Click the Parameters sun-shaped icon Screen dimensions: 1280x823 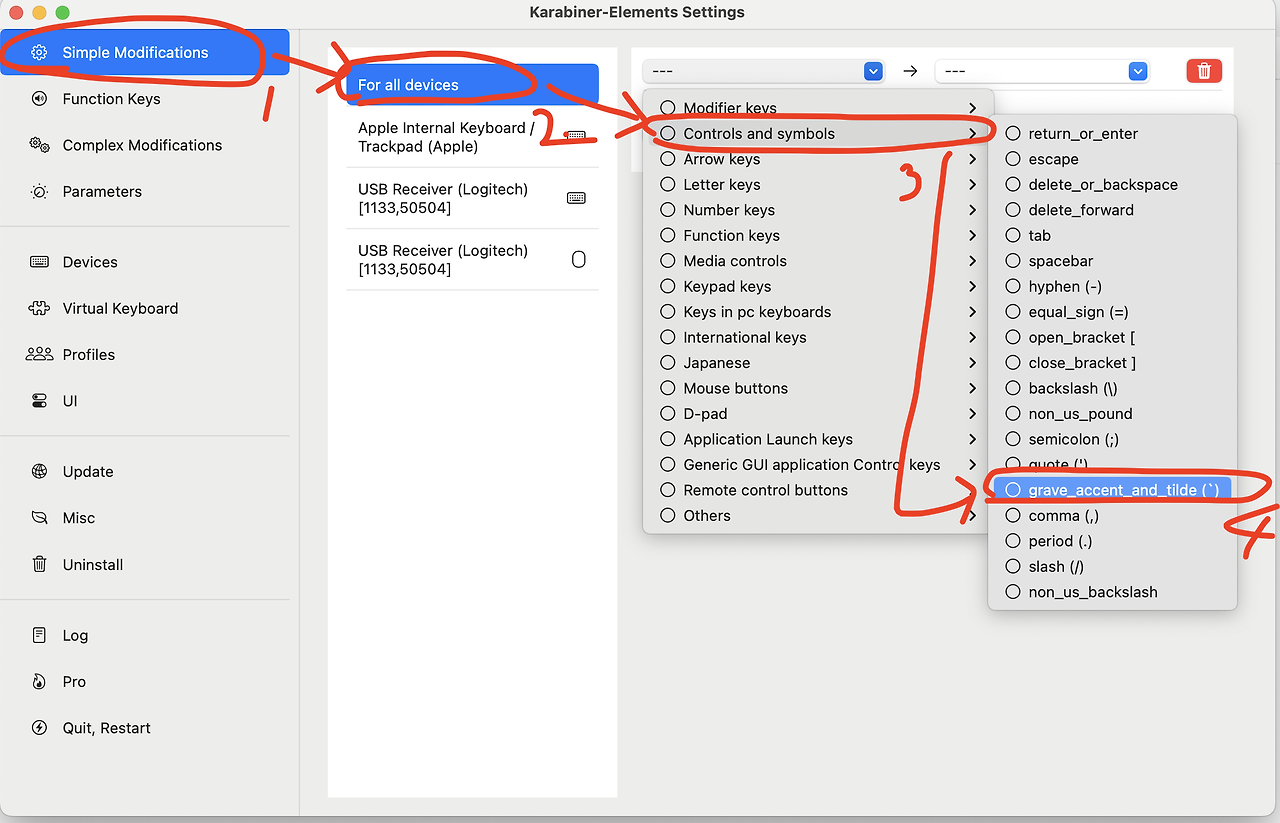(39, 192)
